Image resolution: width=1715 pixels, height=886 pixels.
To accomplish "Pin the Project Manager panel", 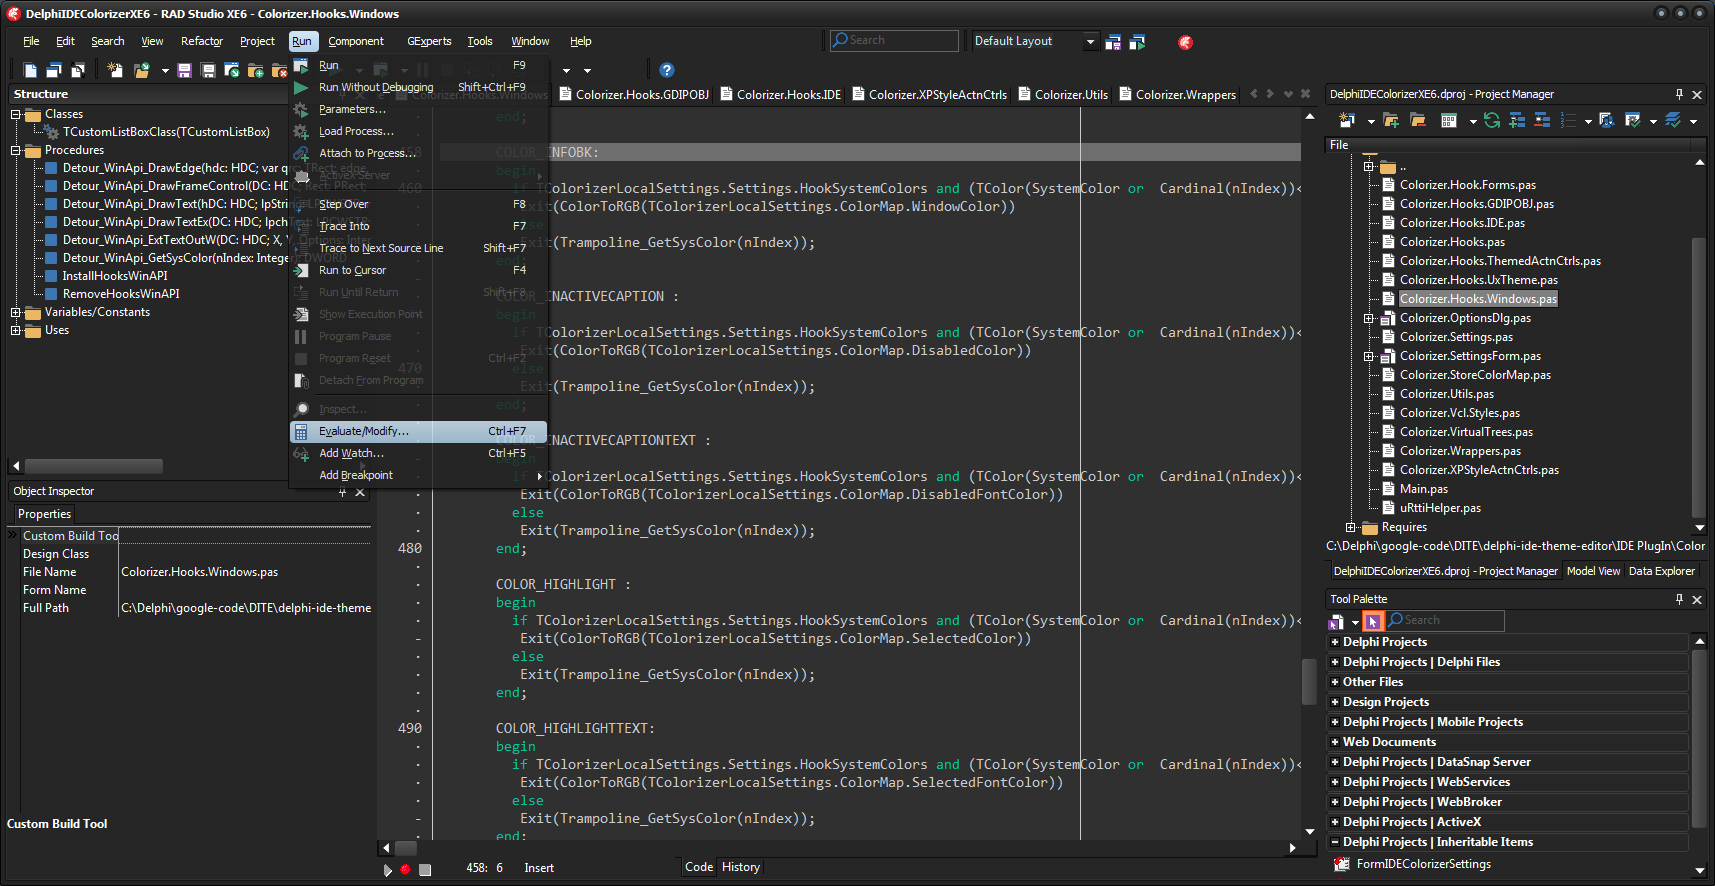I will tap(1679, 94).
